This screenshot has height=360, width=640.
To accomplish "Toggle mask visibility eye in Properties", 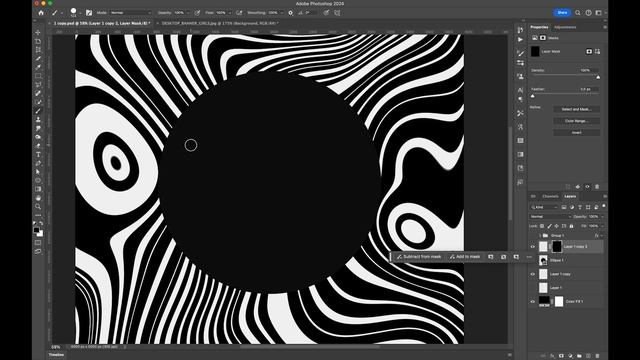I will [x=587, y=187].
